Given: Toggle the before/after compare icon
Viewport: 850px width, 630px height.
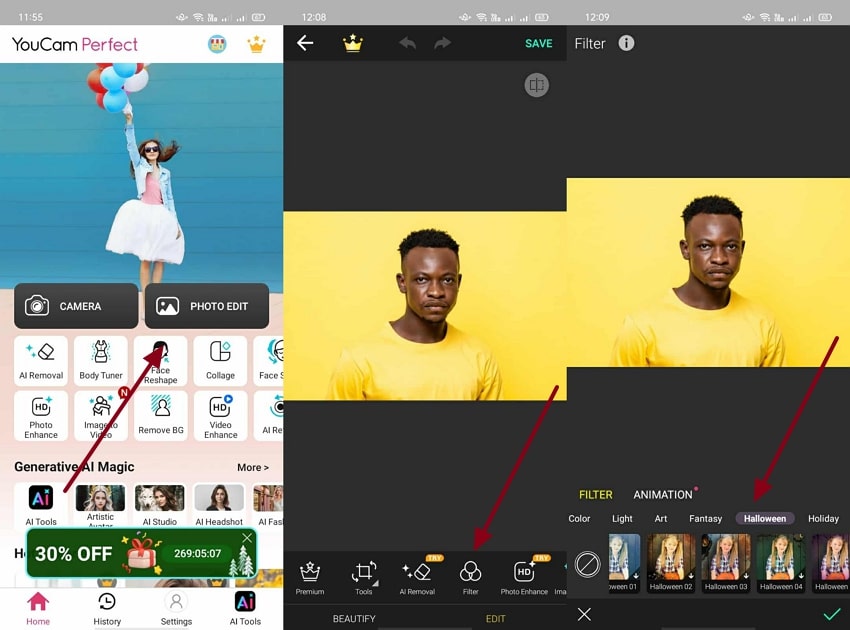Looking at the screenshot, I should click(537, 85).
